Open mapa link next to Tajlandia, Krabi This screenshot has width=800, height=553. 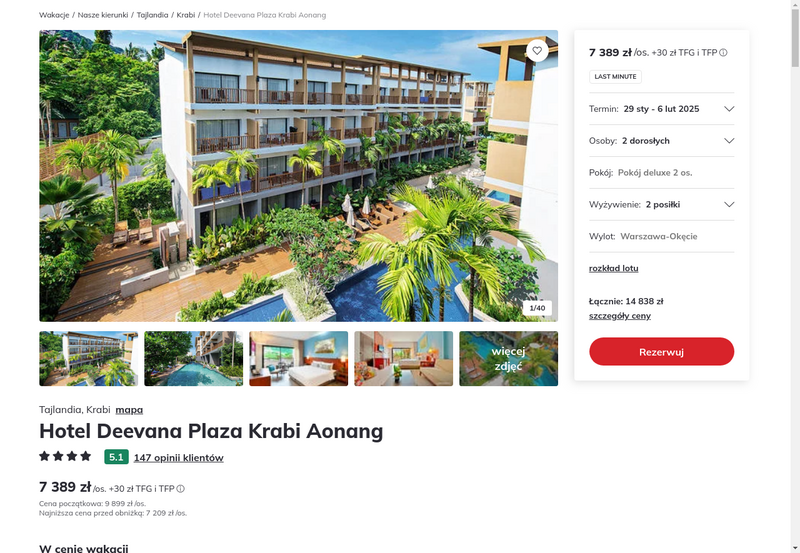tap(129, 410)
